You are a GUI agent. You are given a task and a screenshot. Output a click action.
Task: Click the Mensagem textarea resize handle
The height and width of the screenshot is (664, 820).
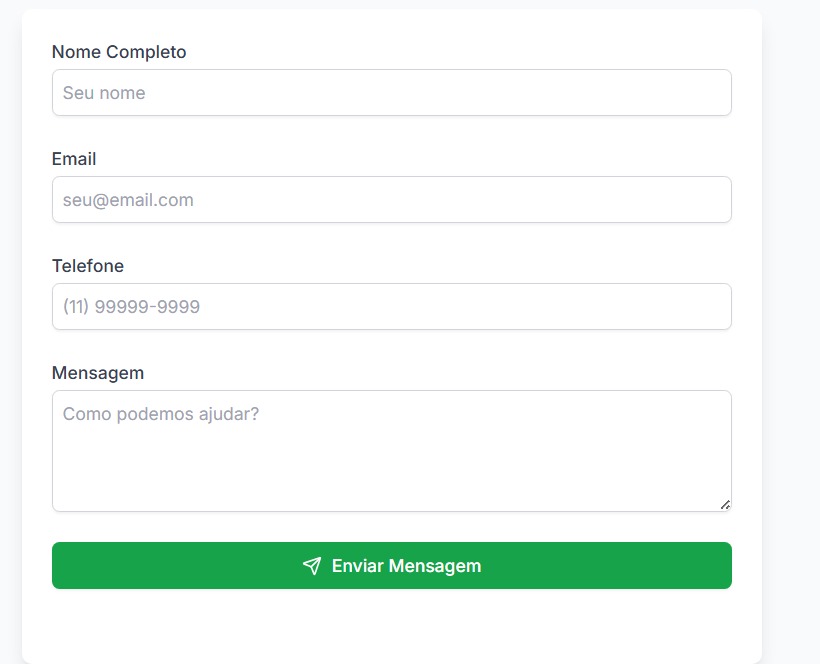click(x=725, y=505)
